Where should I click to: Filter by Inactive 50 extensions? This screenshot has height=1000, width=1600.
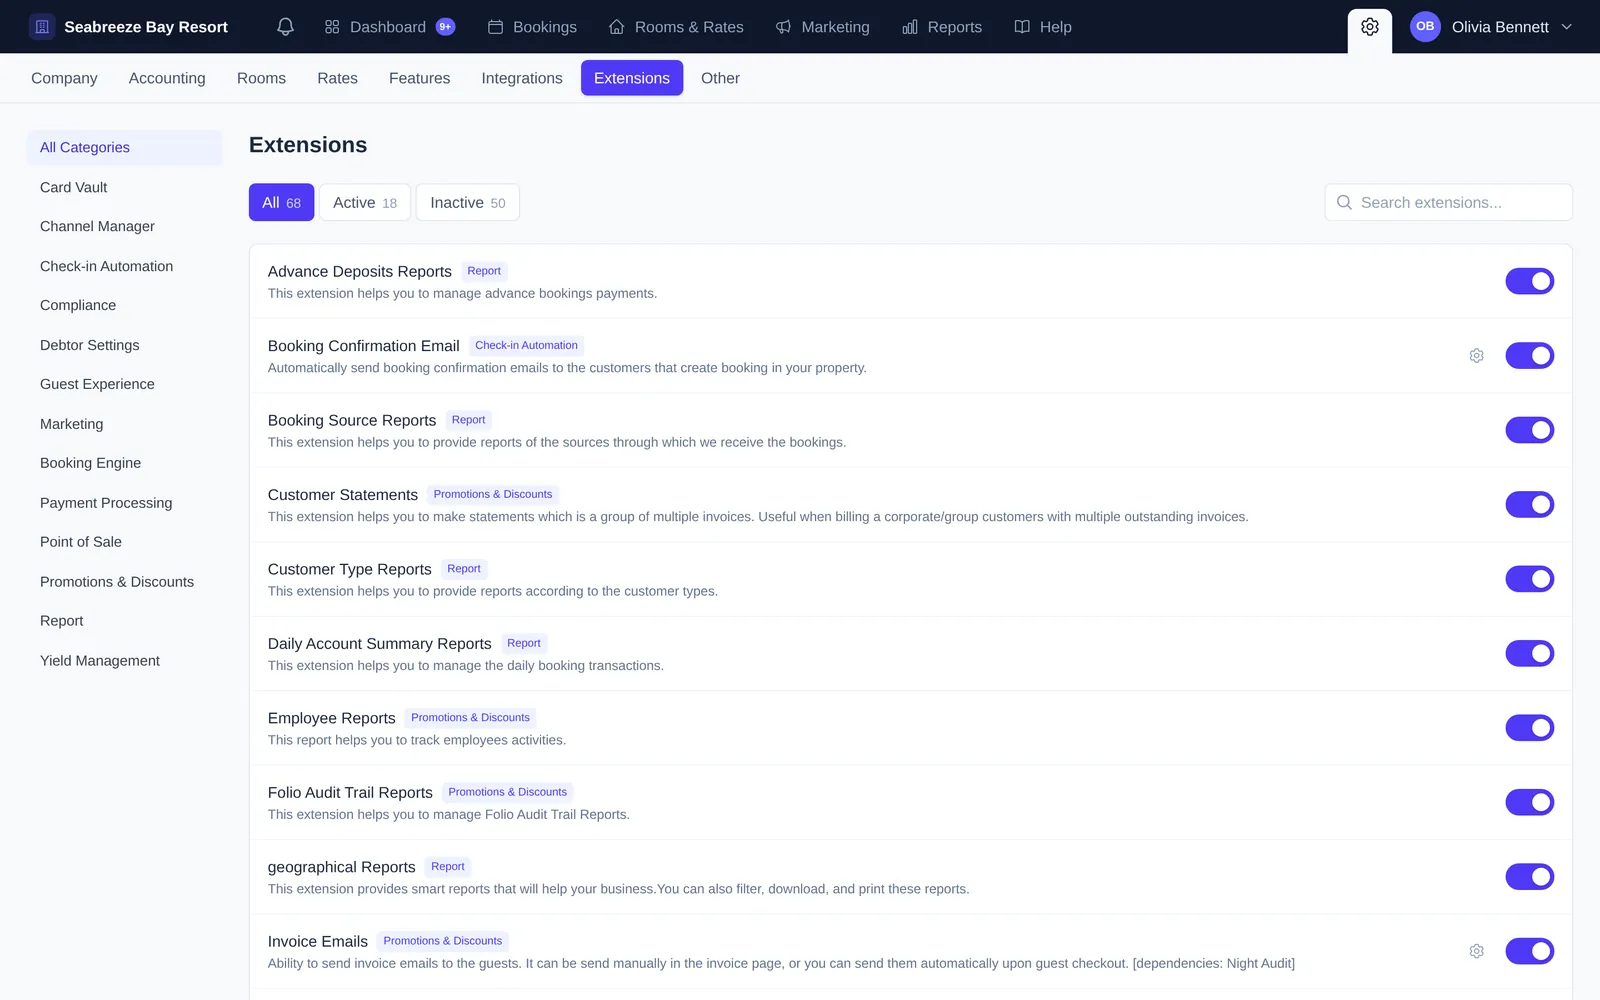(x=468, y=202)
